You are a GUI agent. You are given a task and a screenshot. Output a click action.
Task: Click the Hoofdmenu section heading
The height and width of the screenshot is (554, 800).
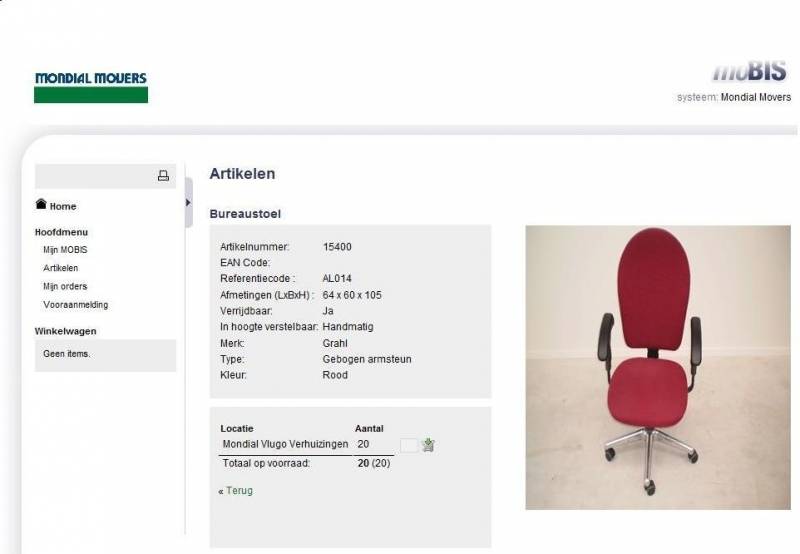coord(61,232)
